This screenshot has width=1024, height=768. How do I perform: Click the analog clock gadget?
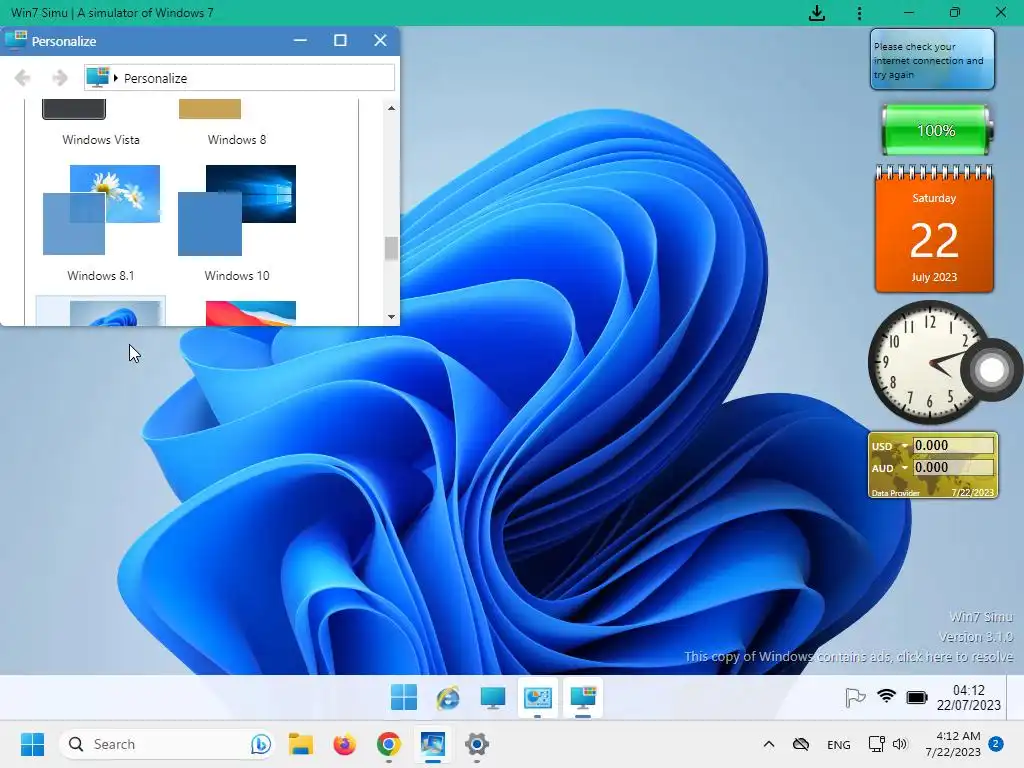[929, 362]
